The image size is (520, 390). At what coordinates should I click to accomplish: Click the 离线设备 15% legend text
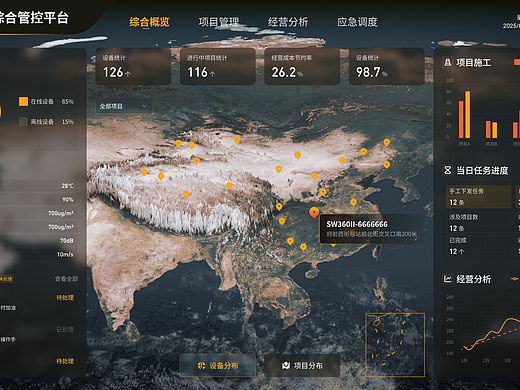[52, 122]
